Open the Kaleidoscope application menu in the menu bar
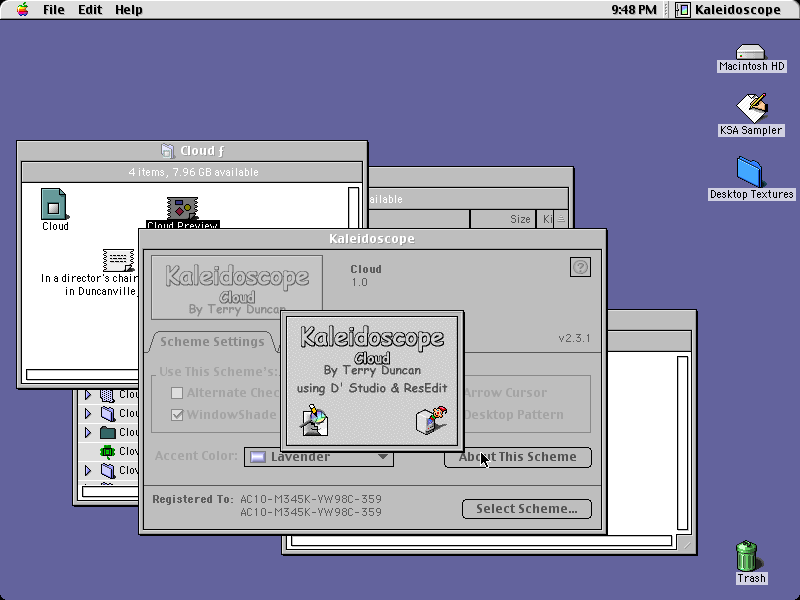 pos(730,10)
